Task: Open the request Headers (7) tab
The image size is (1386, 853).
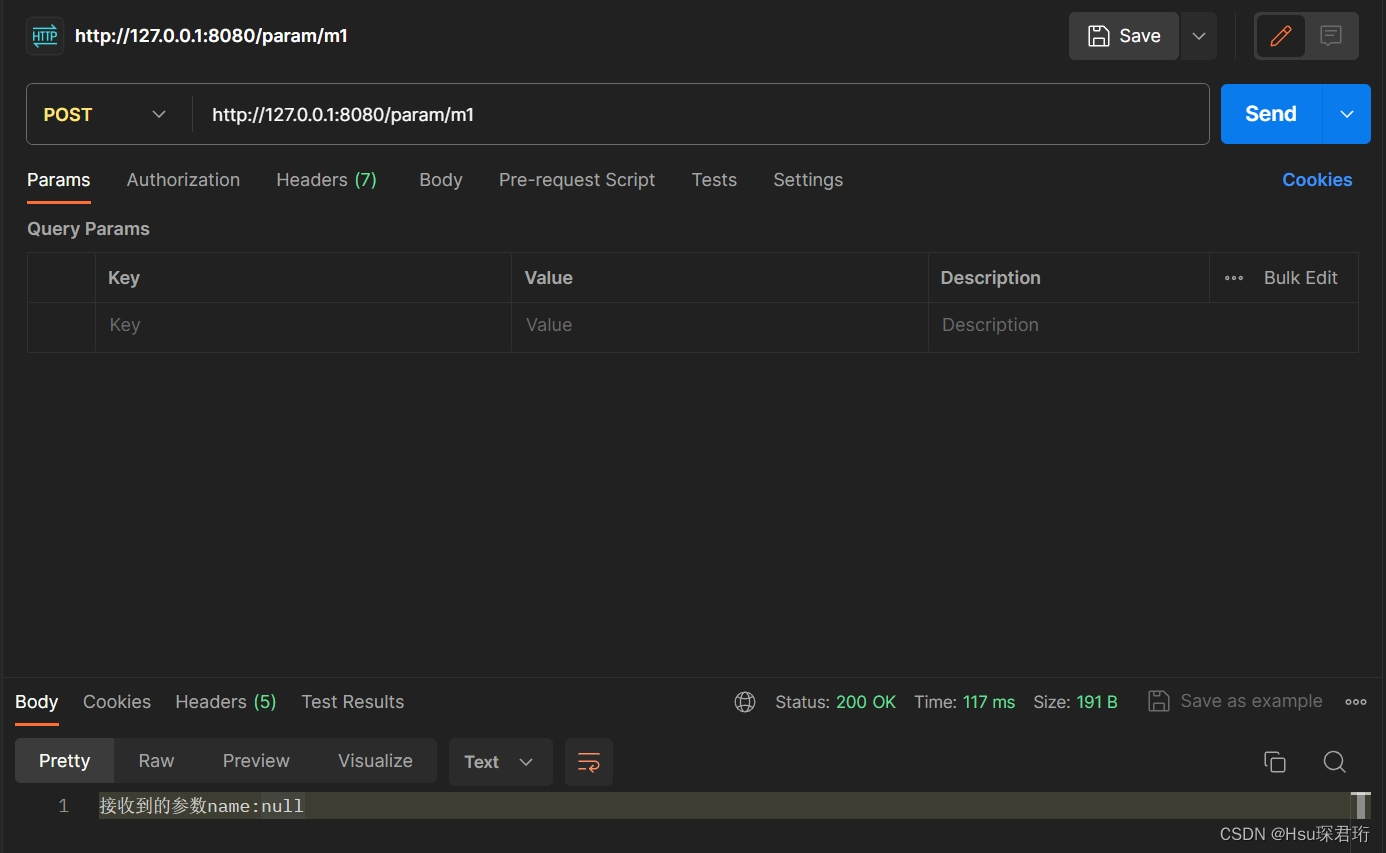Action: click(326, 180)
